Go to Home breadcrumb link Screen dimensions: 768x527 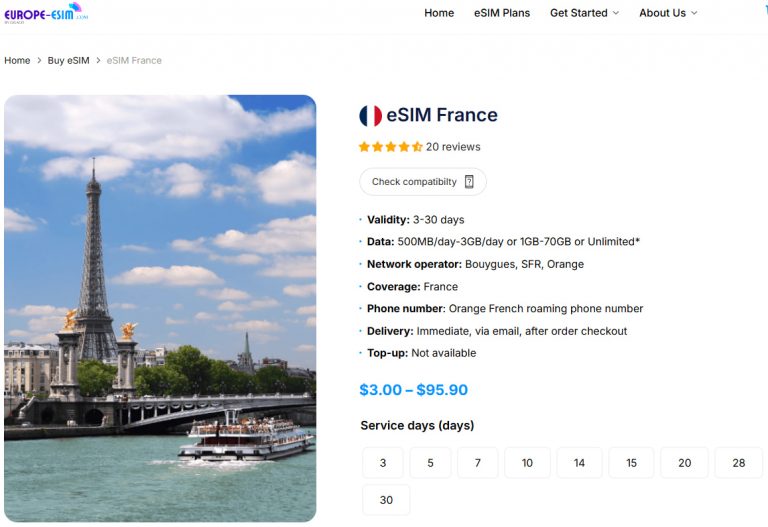point(17,61)
